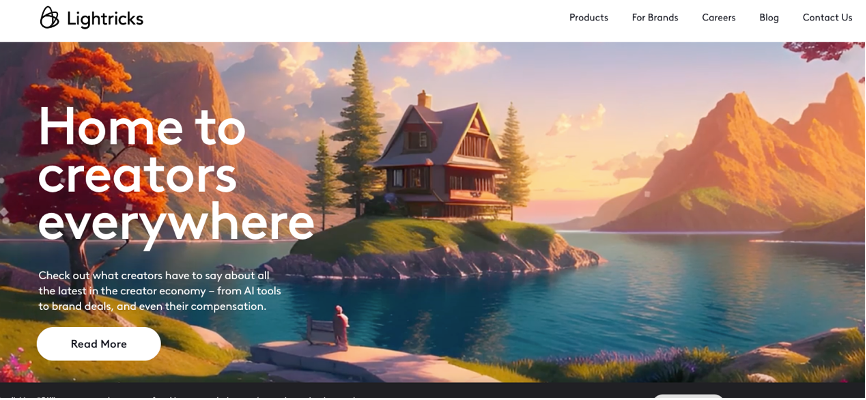Open the Products menu
Screen dimensions: 866x400
[589, 18]
